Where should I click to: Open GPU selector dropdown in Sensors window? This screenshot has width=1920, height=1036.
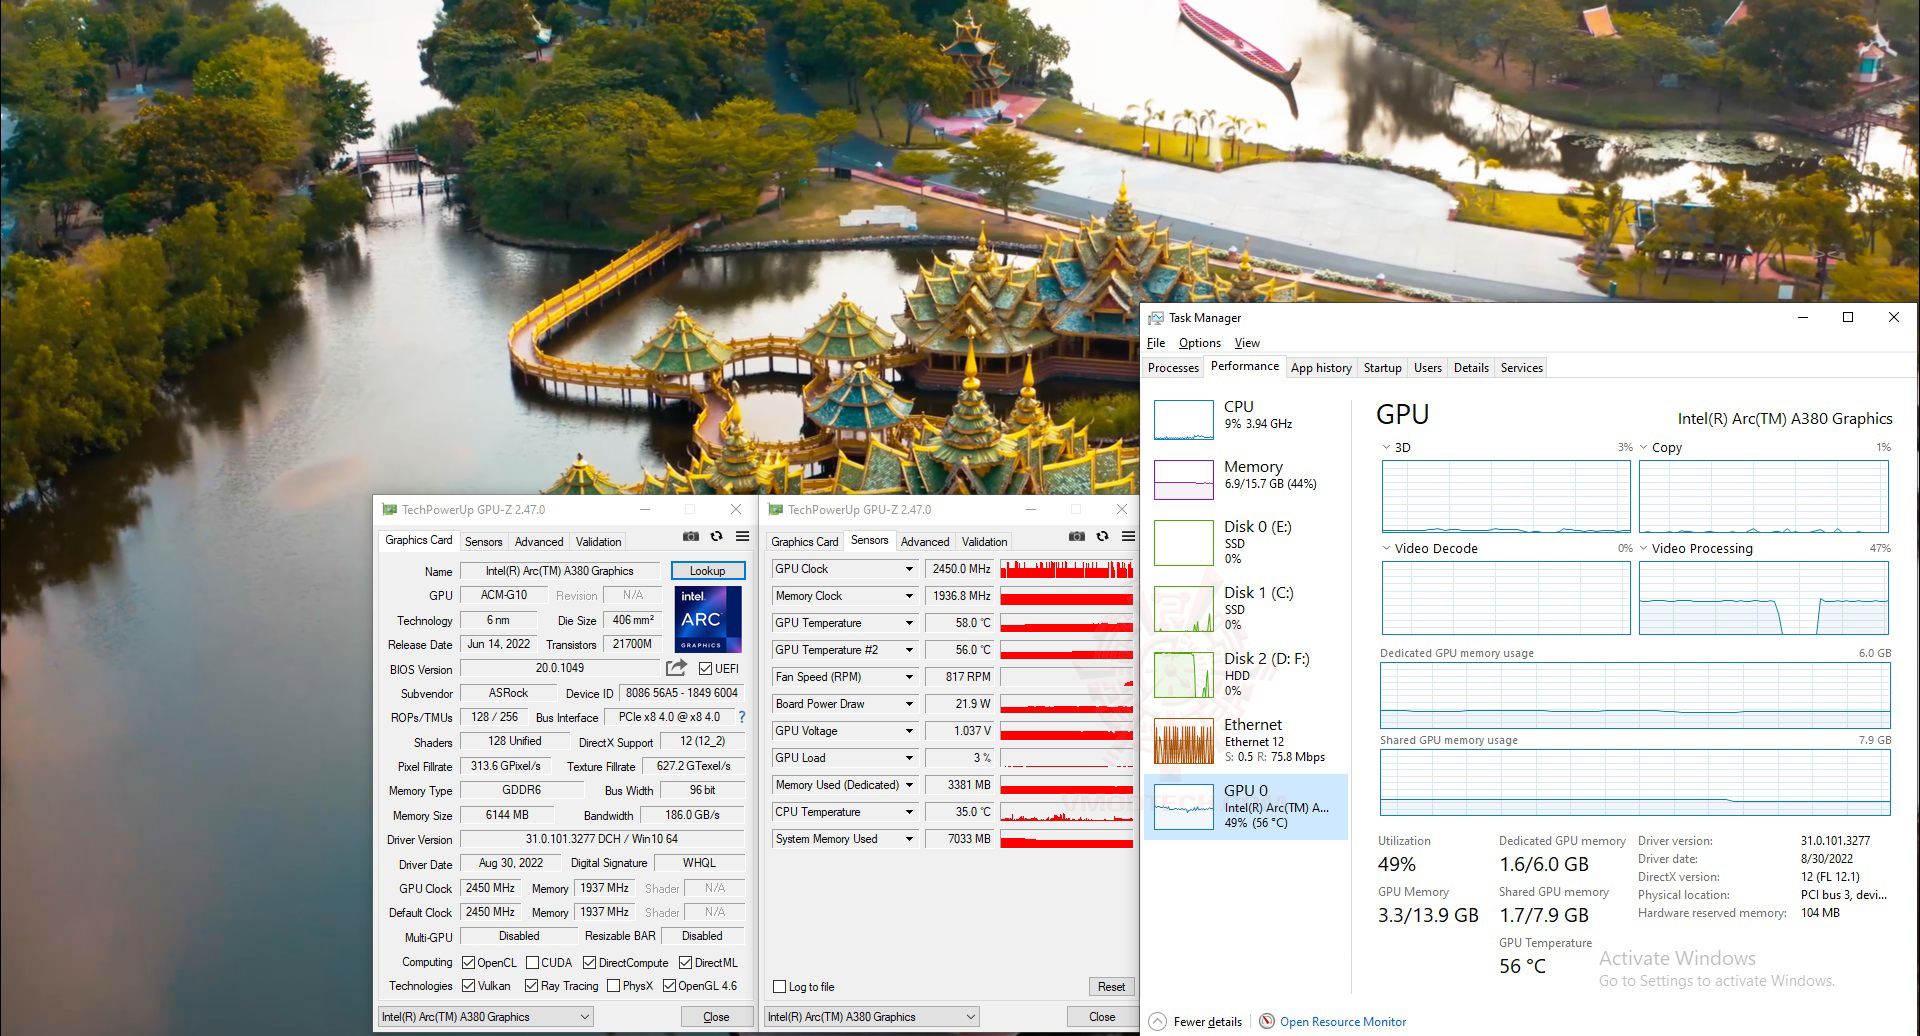click(872, 1017)
